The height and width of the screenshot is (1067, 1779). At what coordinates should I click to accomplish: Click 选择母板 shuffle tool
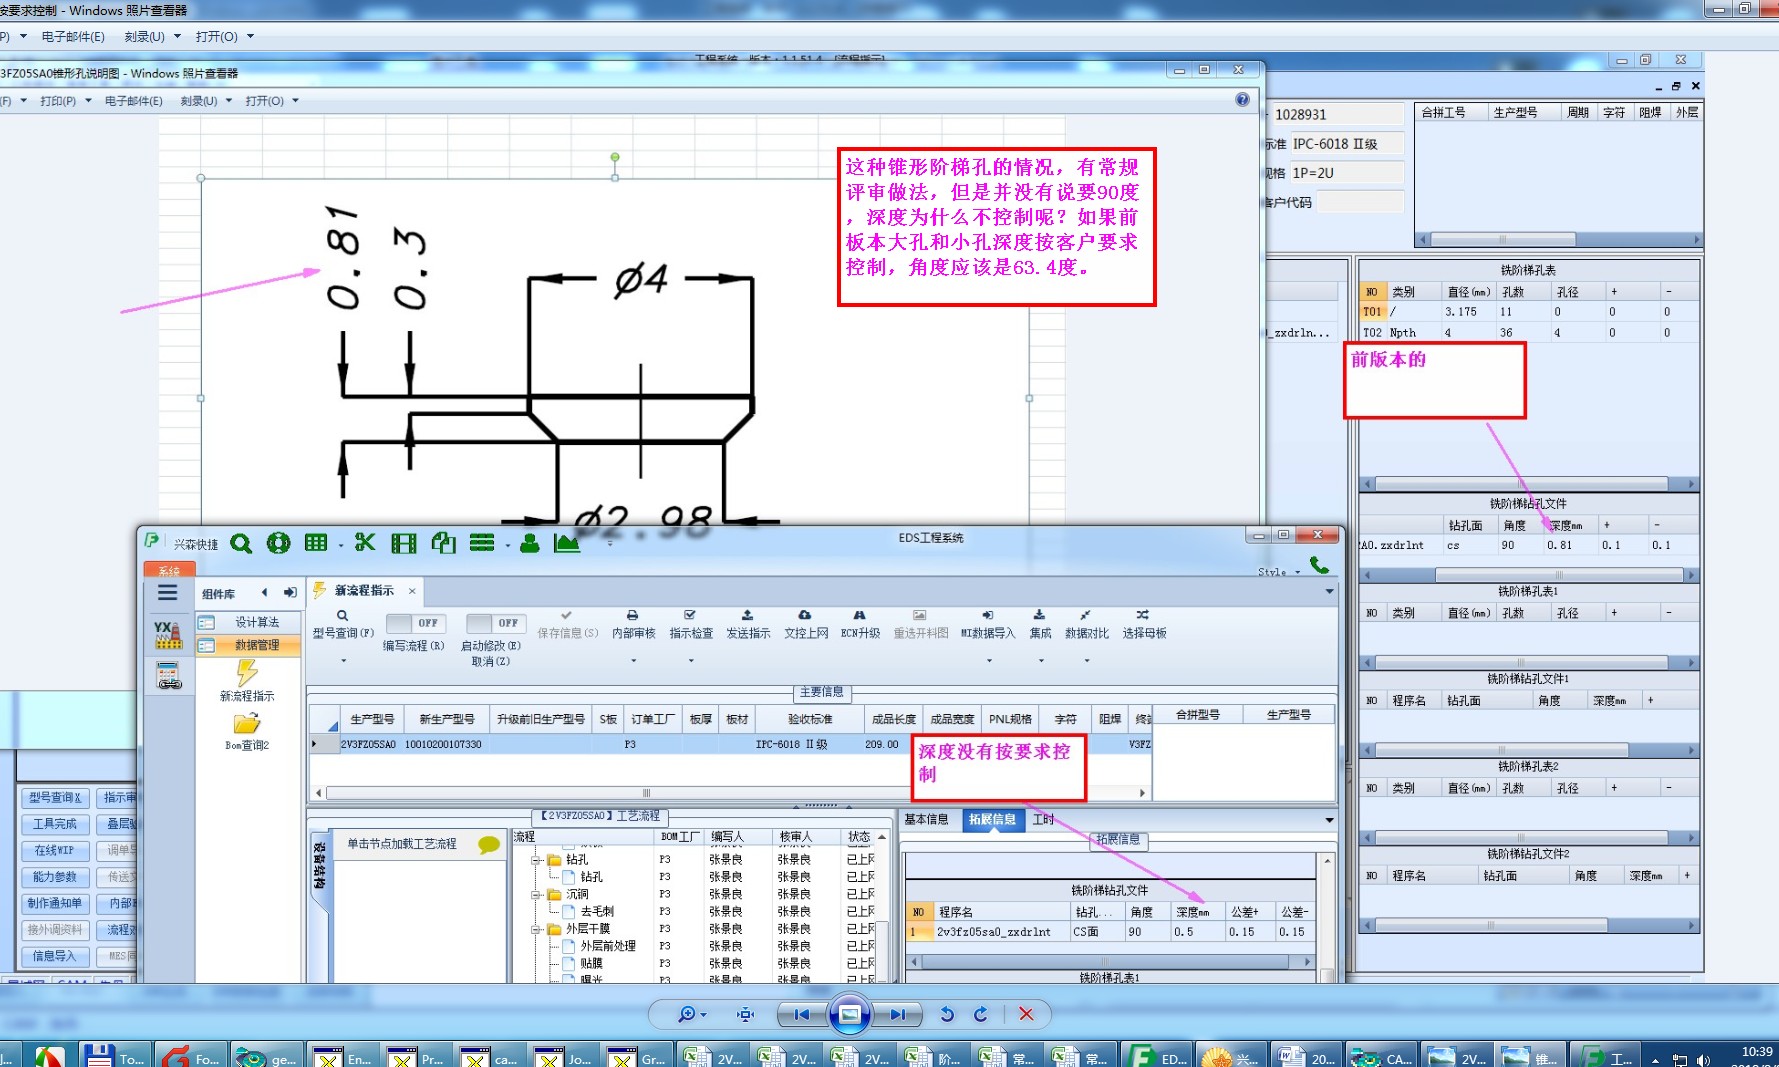(1144, 624)
